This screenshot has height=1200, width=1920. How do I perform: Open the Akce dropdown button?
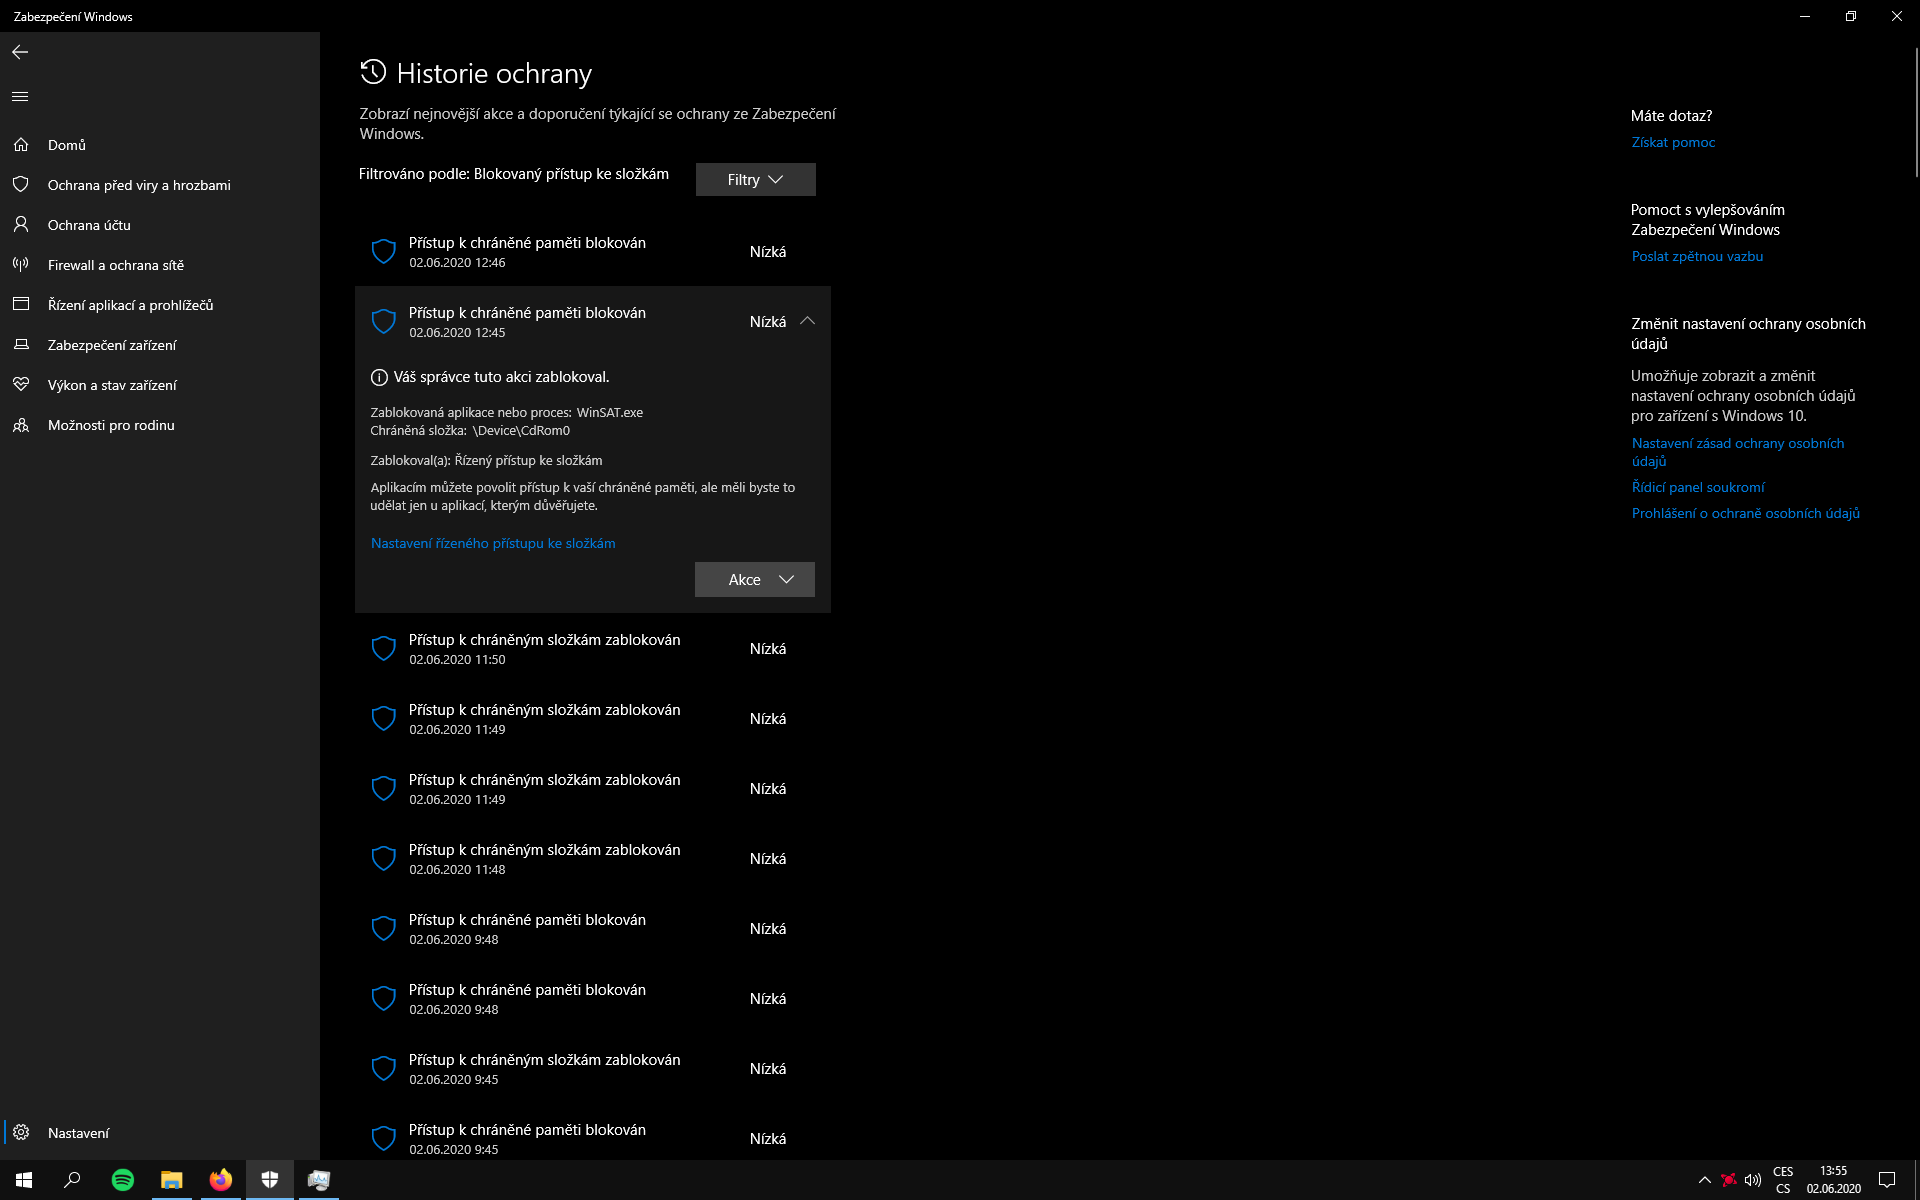tap(755, 580)
